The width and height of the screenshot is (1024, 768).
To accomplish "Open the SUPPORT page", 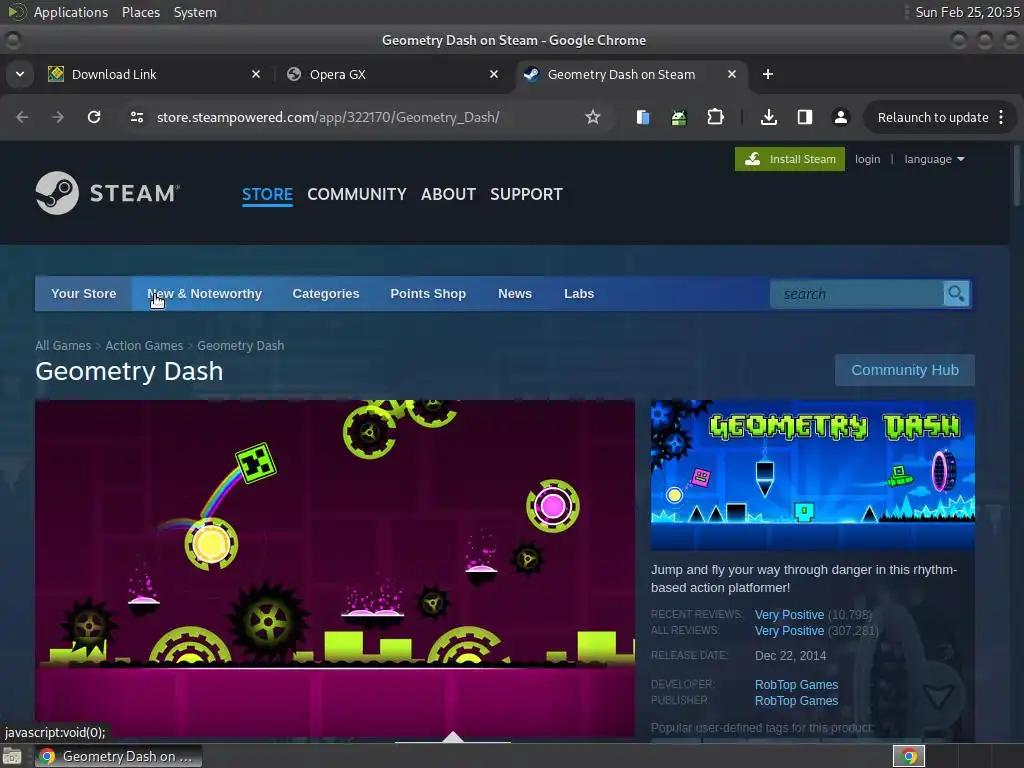I will pyautogui.click(x=526, y=195).
